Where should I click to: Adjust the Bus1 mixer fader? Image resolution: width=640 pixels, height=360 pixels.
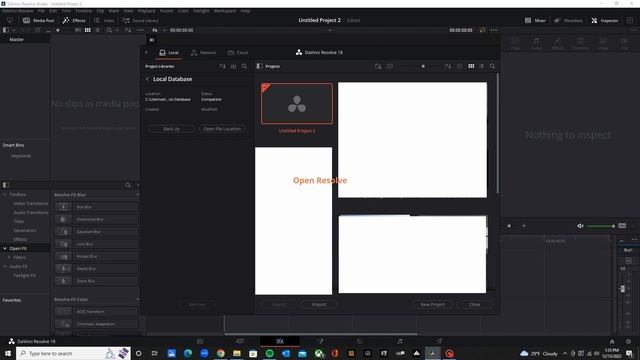[622, 289]
